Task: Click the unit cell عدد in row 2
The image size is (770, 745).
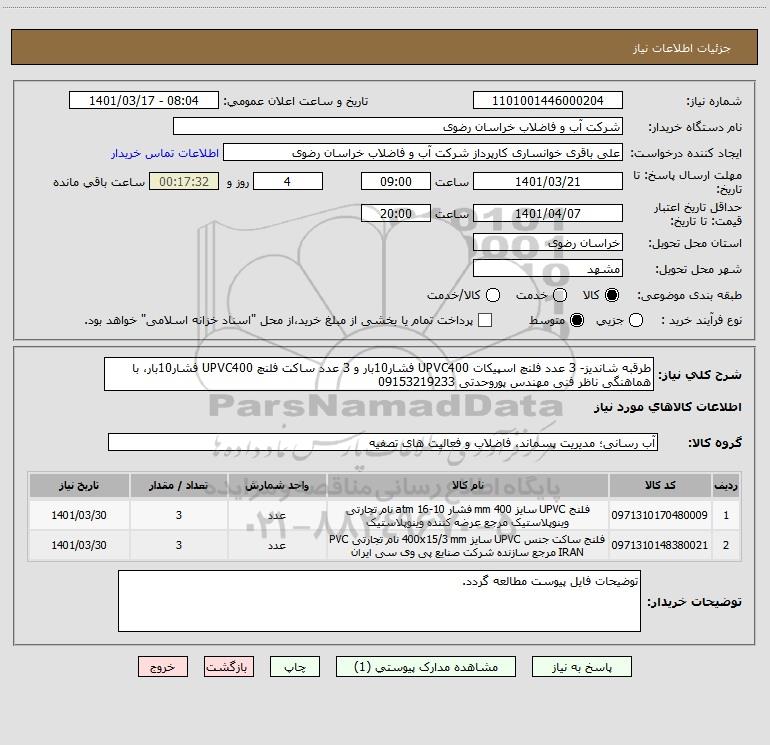Action: pos(277,545)
